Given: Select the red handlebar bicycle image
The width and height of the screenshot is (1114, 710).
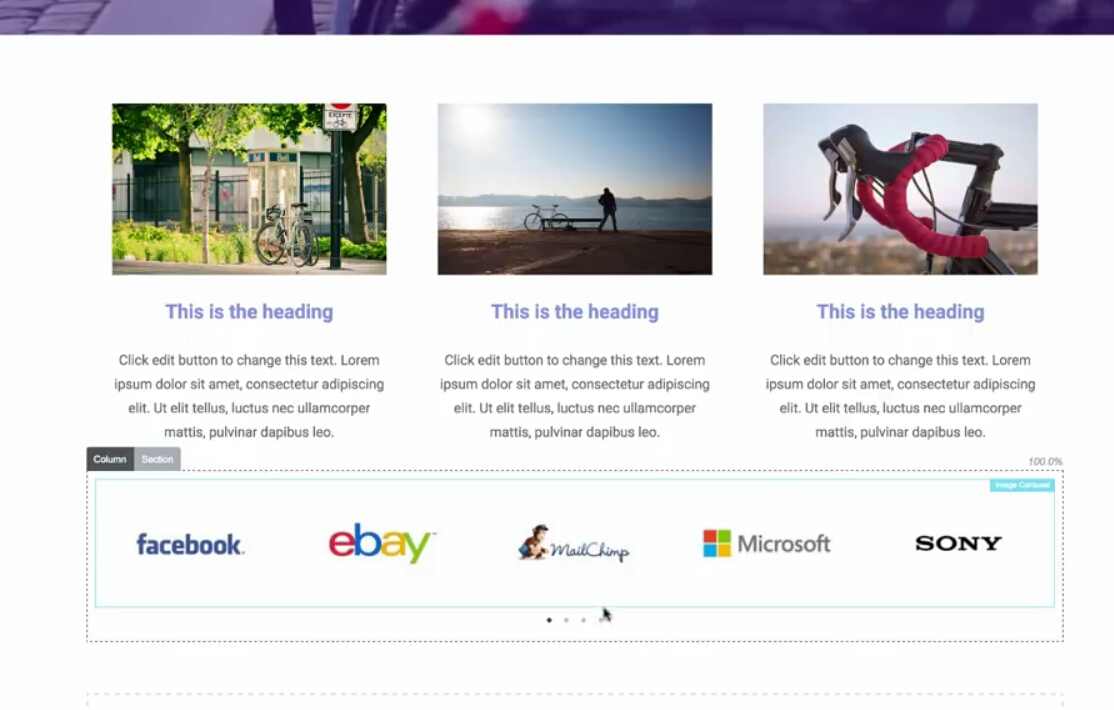Looking at the screenshot, I should (x=900, y=189).
